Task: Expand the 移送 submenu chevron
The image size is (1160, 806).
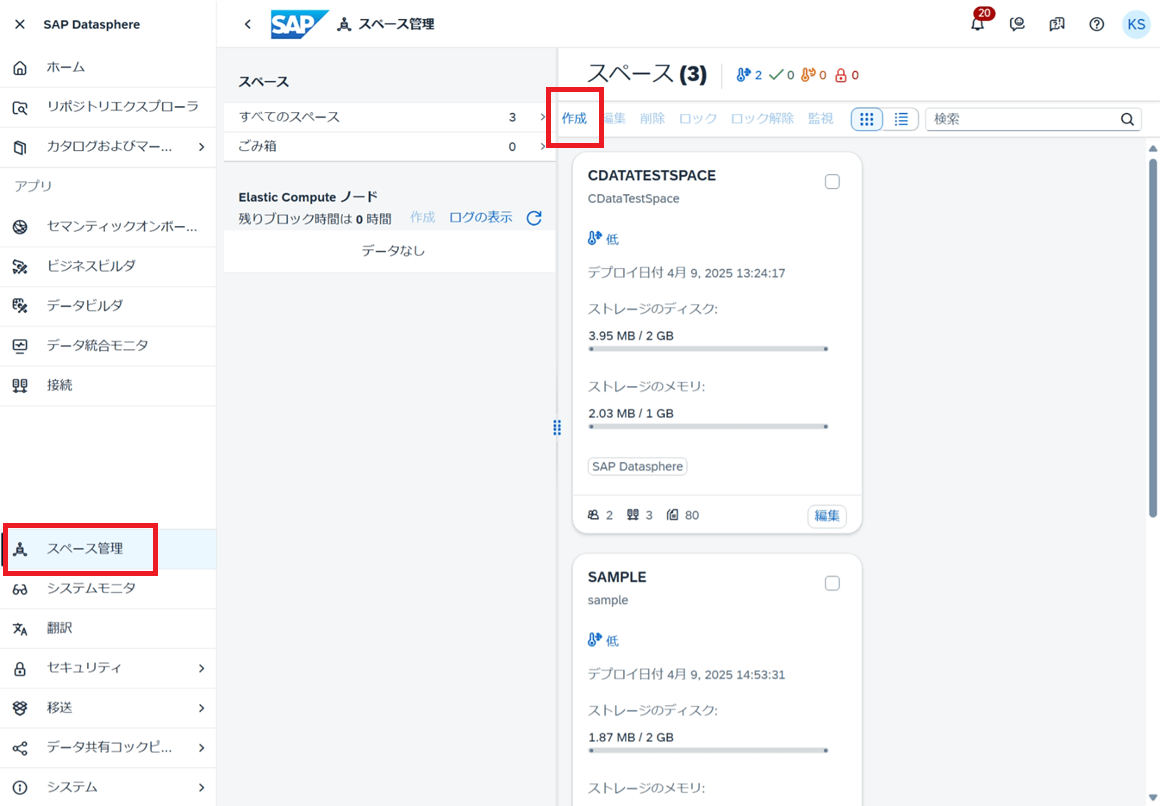Action: click(x=201, y=708)
